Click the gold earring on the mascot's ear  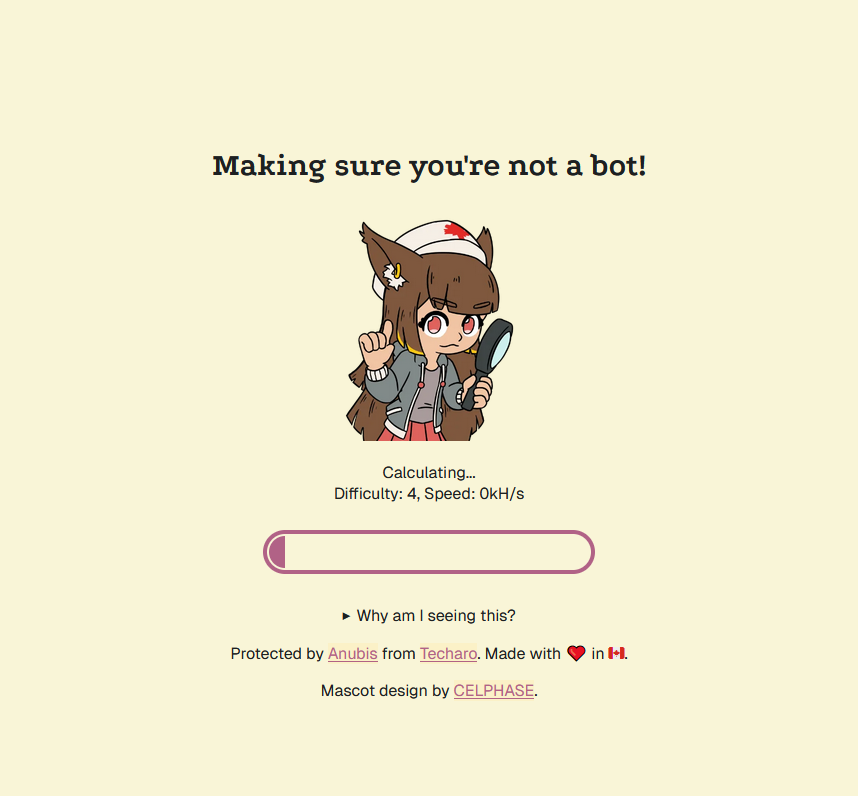click(x=397, y=270)
